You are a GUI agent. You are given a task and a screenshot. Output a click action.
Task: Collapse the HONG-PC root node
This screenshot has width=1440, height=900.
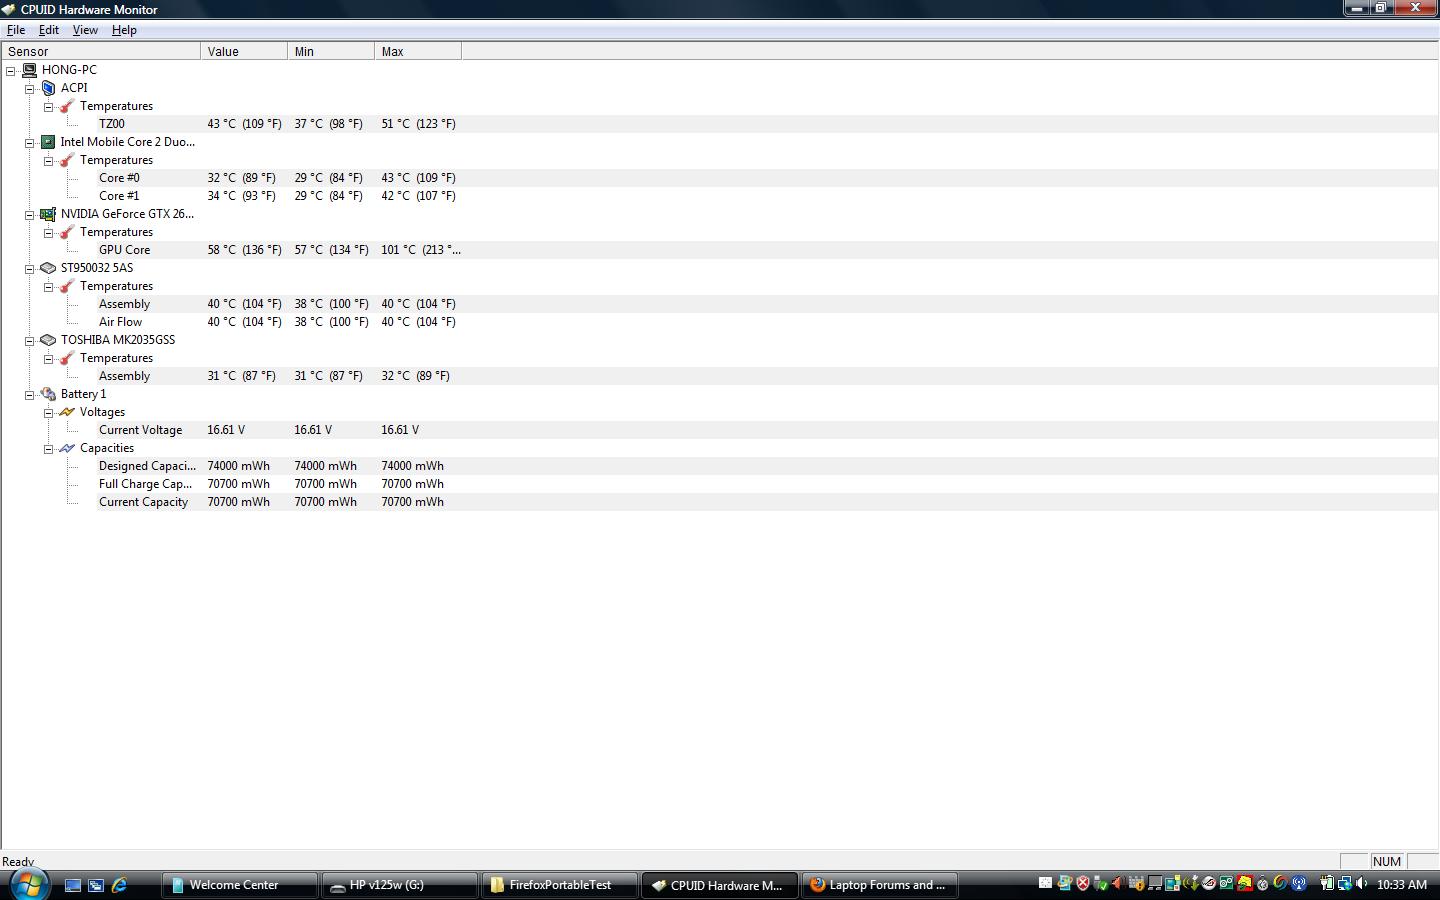pyautogui.click(x=11, y=71)
